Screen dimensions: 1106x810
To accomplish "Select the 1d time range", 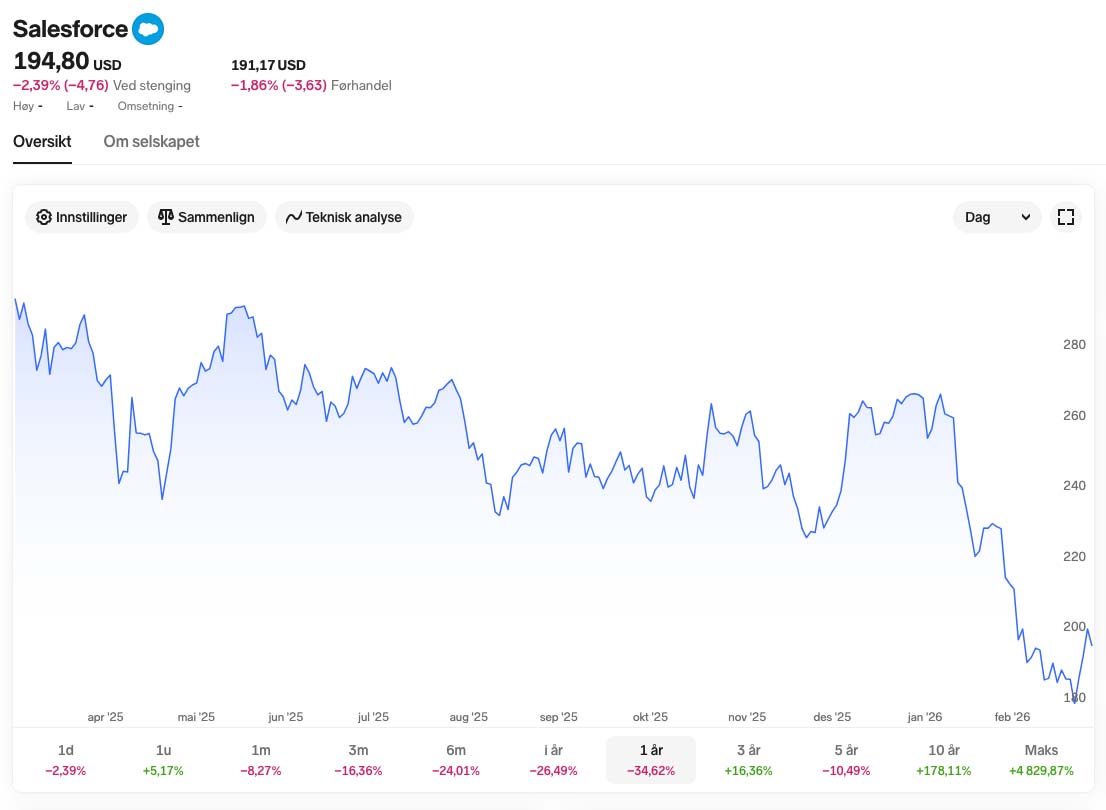I will [x=66, y=760].
